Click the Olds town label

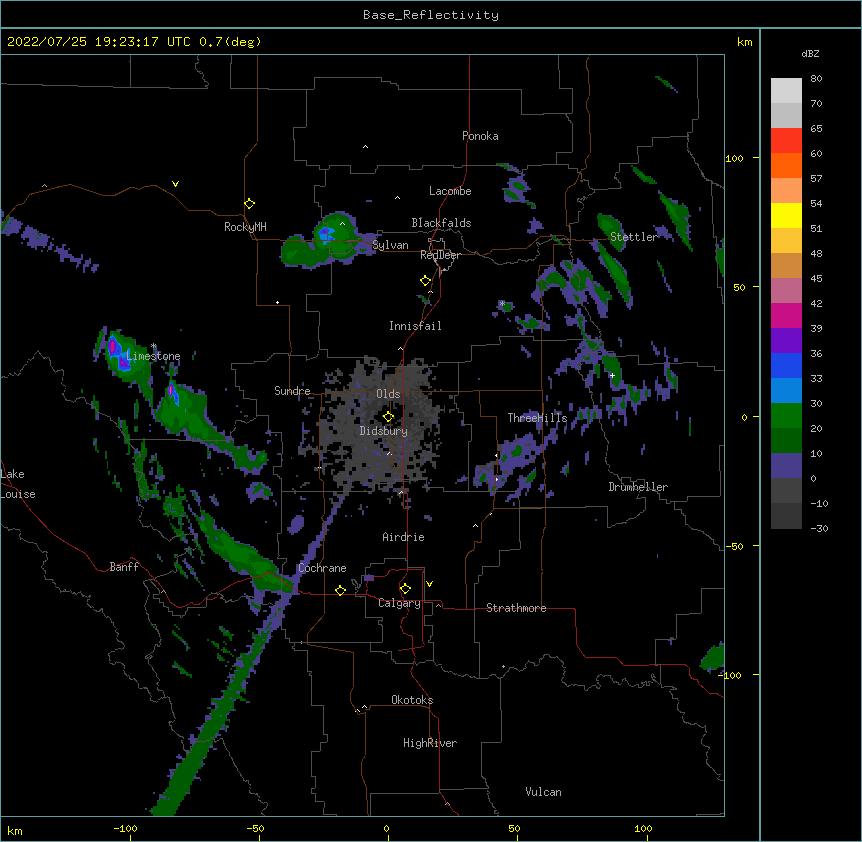click(388, 394)
